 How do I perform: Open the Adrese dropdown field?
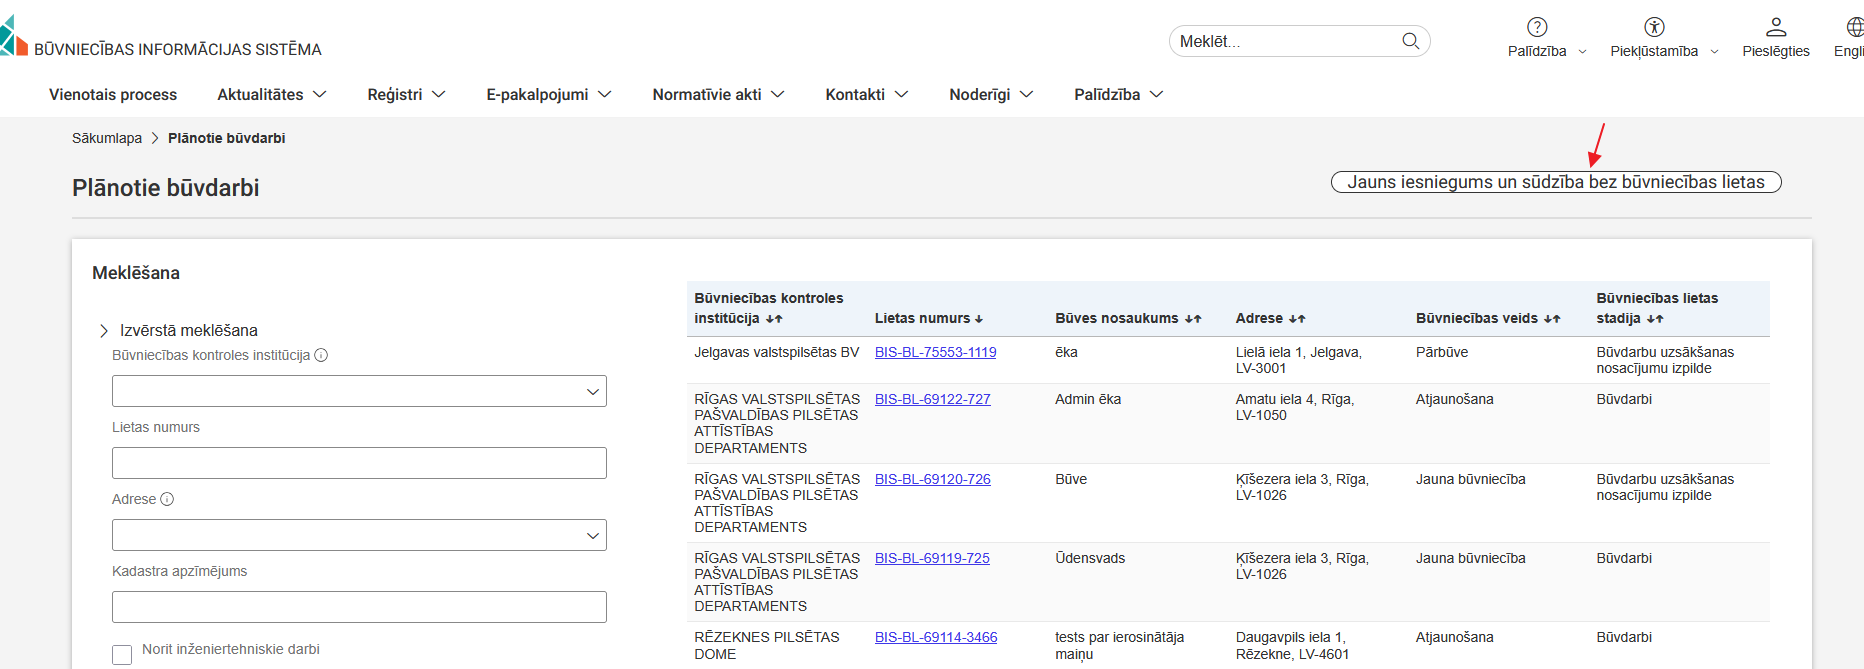[359, 535]
